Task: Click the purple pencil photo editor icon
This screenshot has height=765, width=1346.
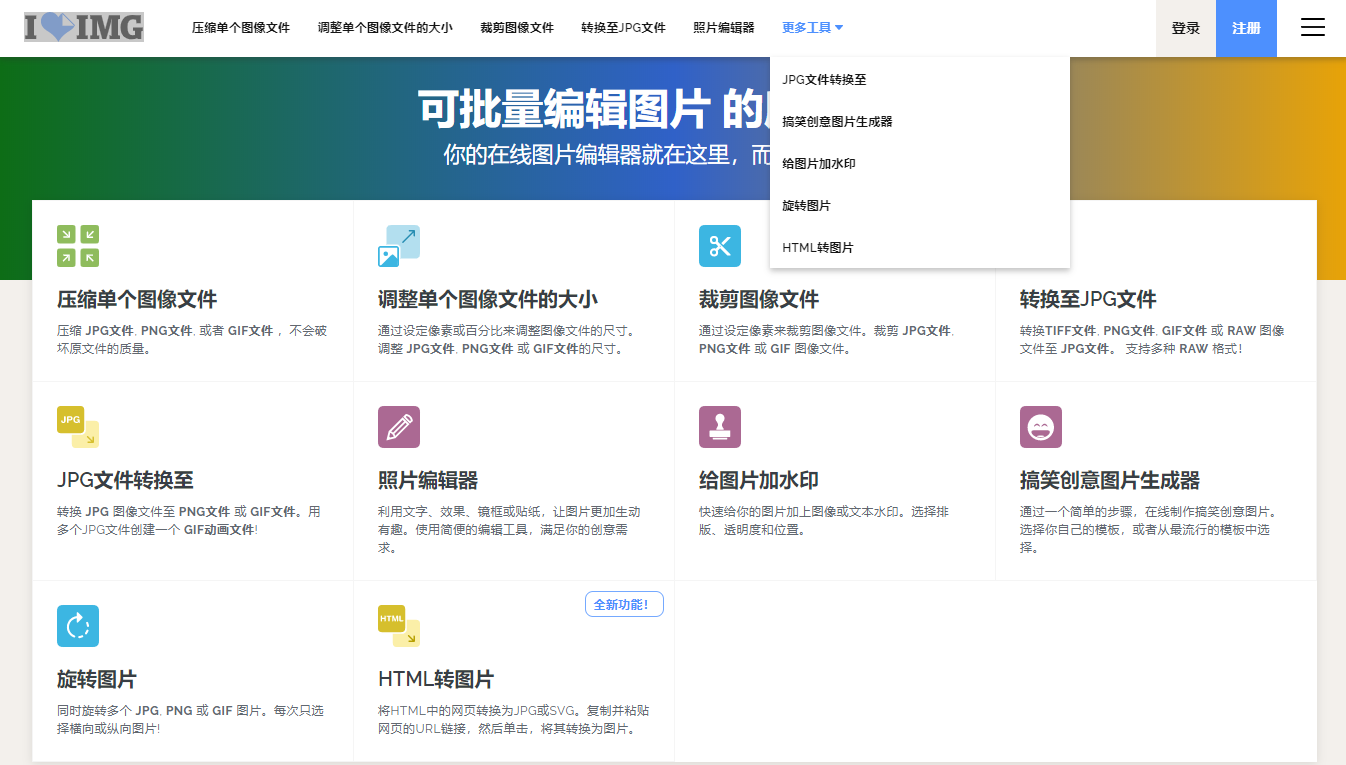Action: point(398,427)
